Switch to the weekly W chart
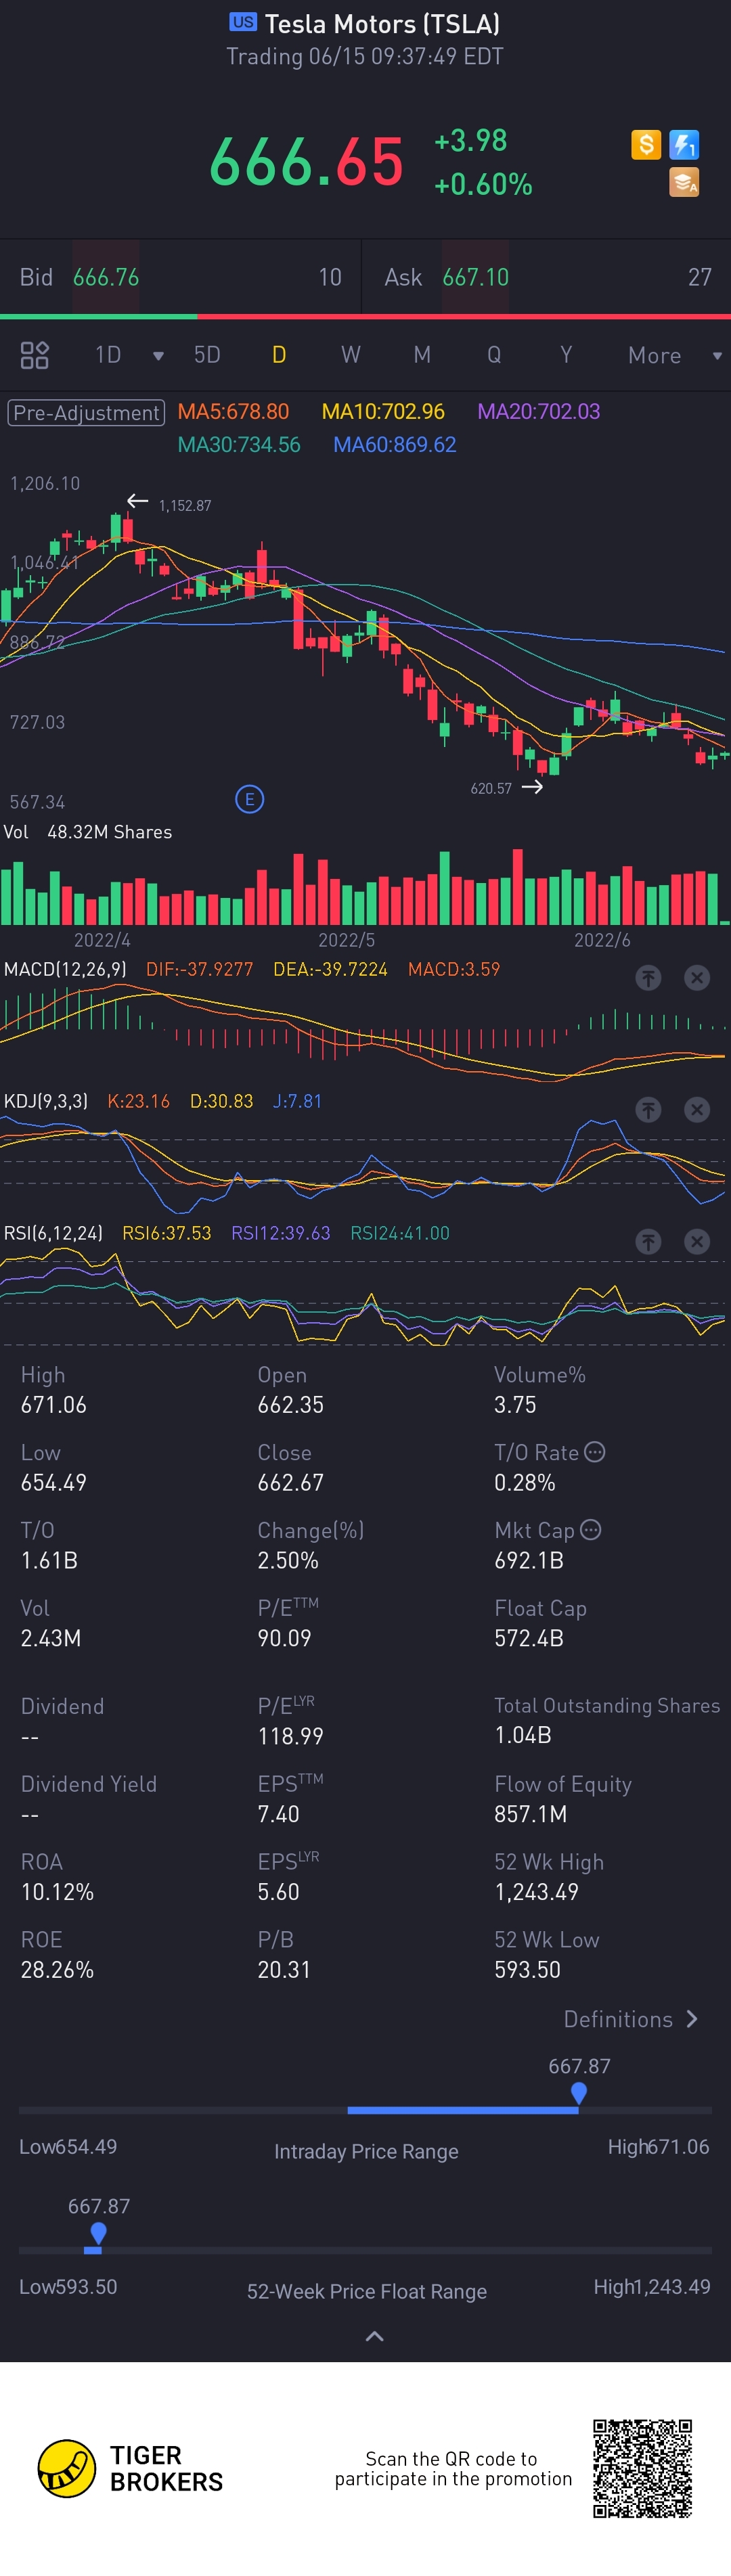Image resolution: width=731 pixels, height=2576 pixels. 350,355
